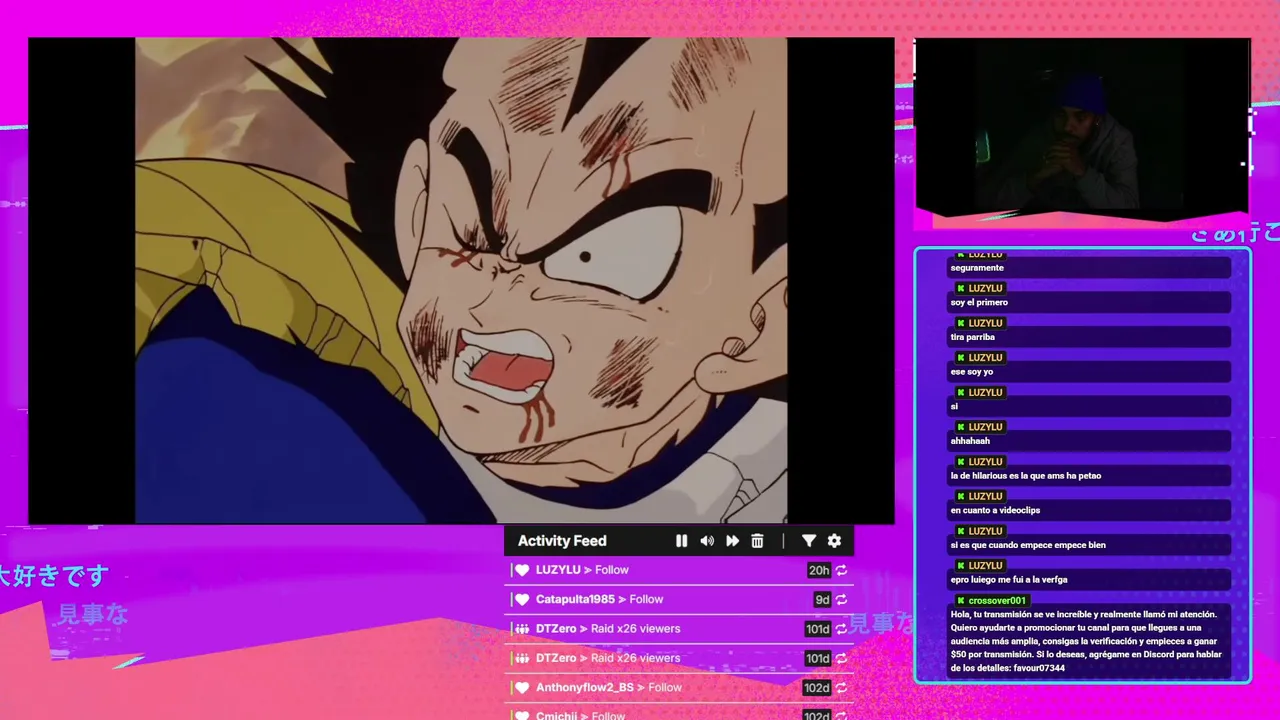Replay the Anthonyflow2_BS follow alert

pyautogui.click(x=842, y=688)
